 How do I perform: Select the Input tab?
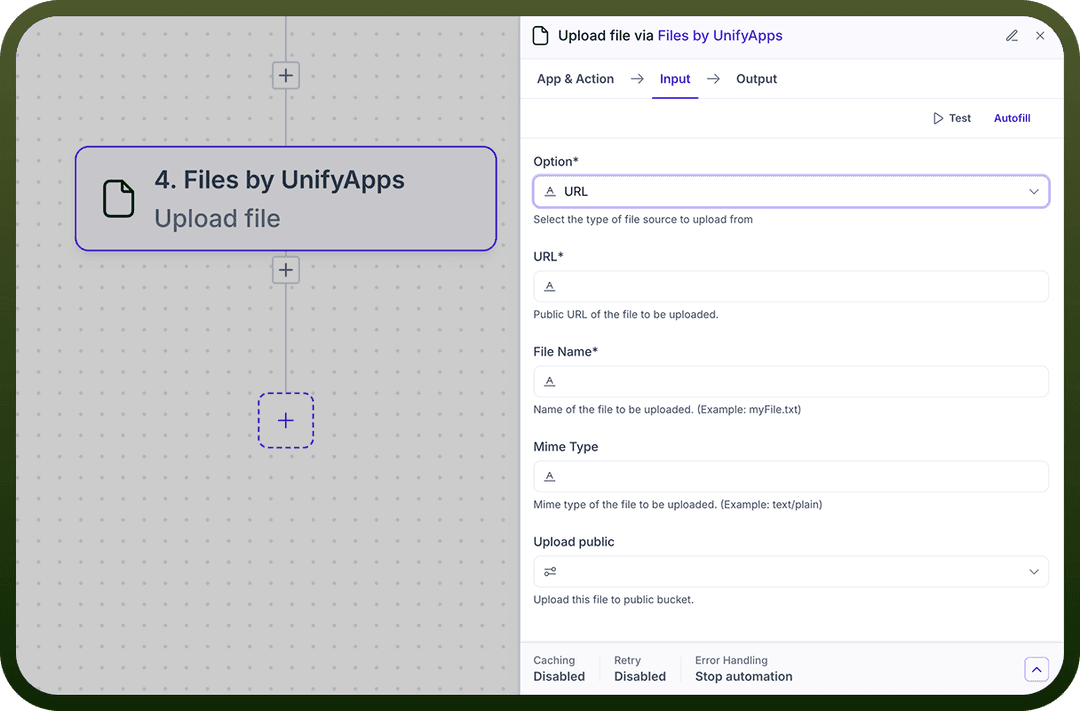675,79
